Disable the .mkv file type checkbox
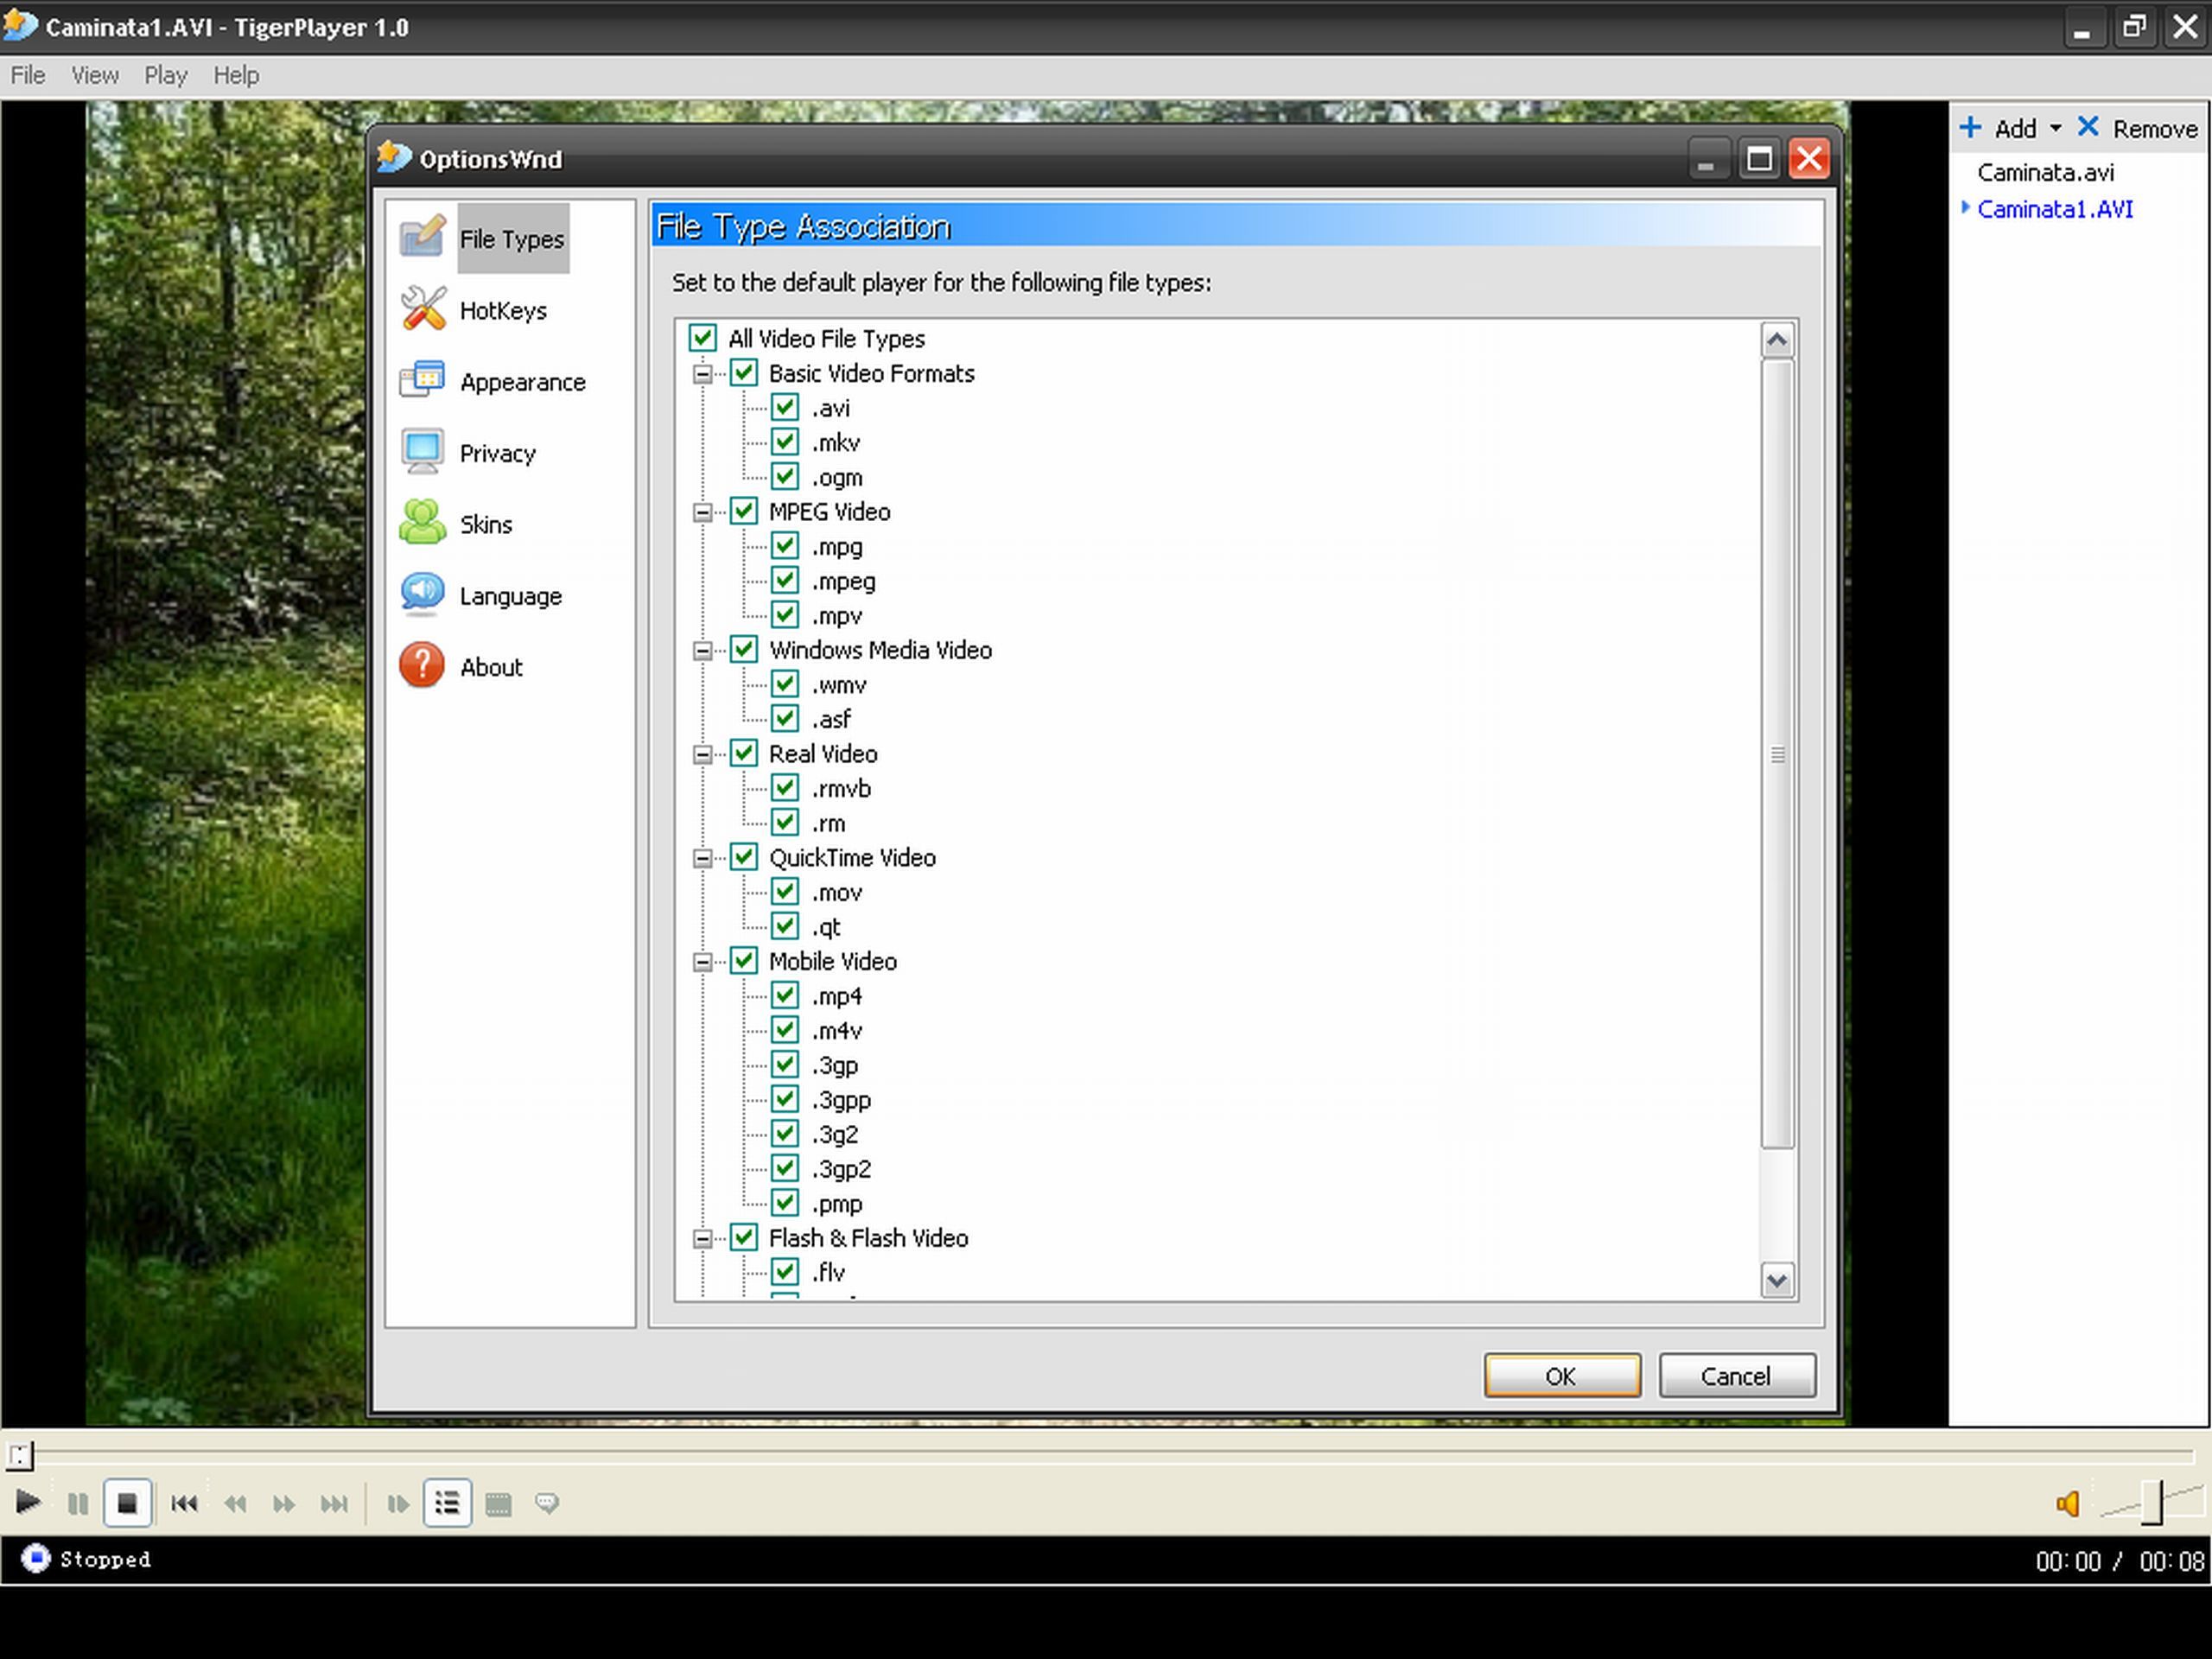 (785, 442)
